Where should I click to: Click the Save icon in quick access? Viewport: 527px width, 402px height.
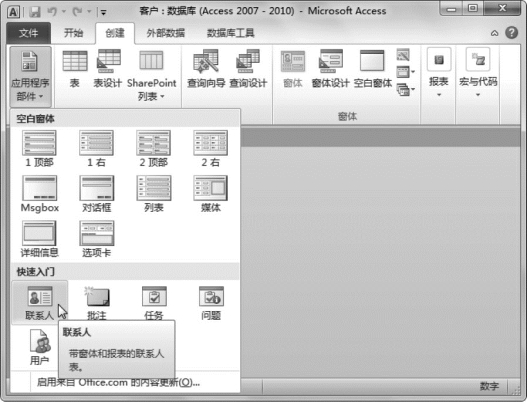click(34, 12)
